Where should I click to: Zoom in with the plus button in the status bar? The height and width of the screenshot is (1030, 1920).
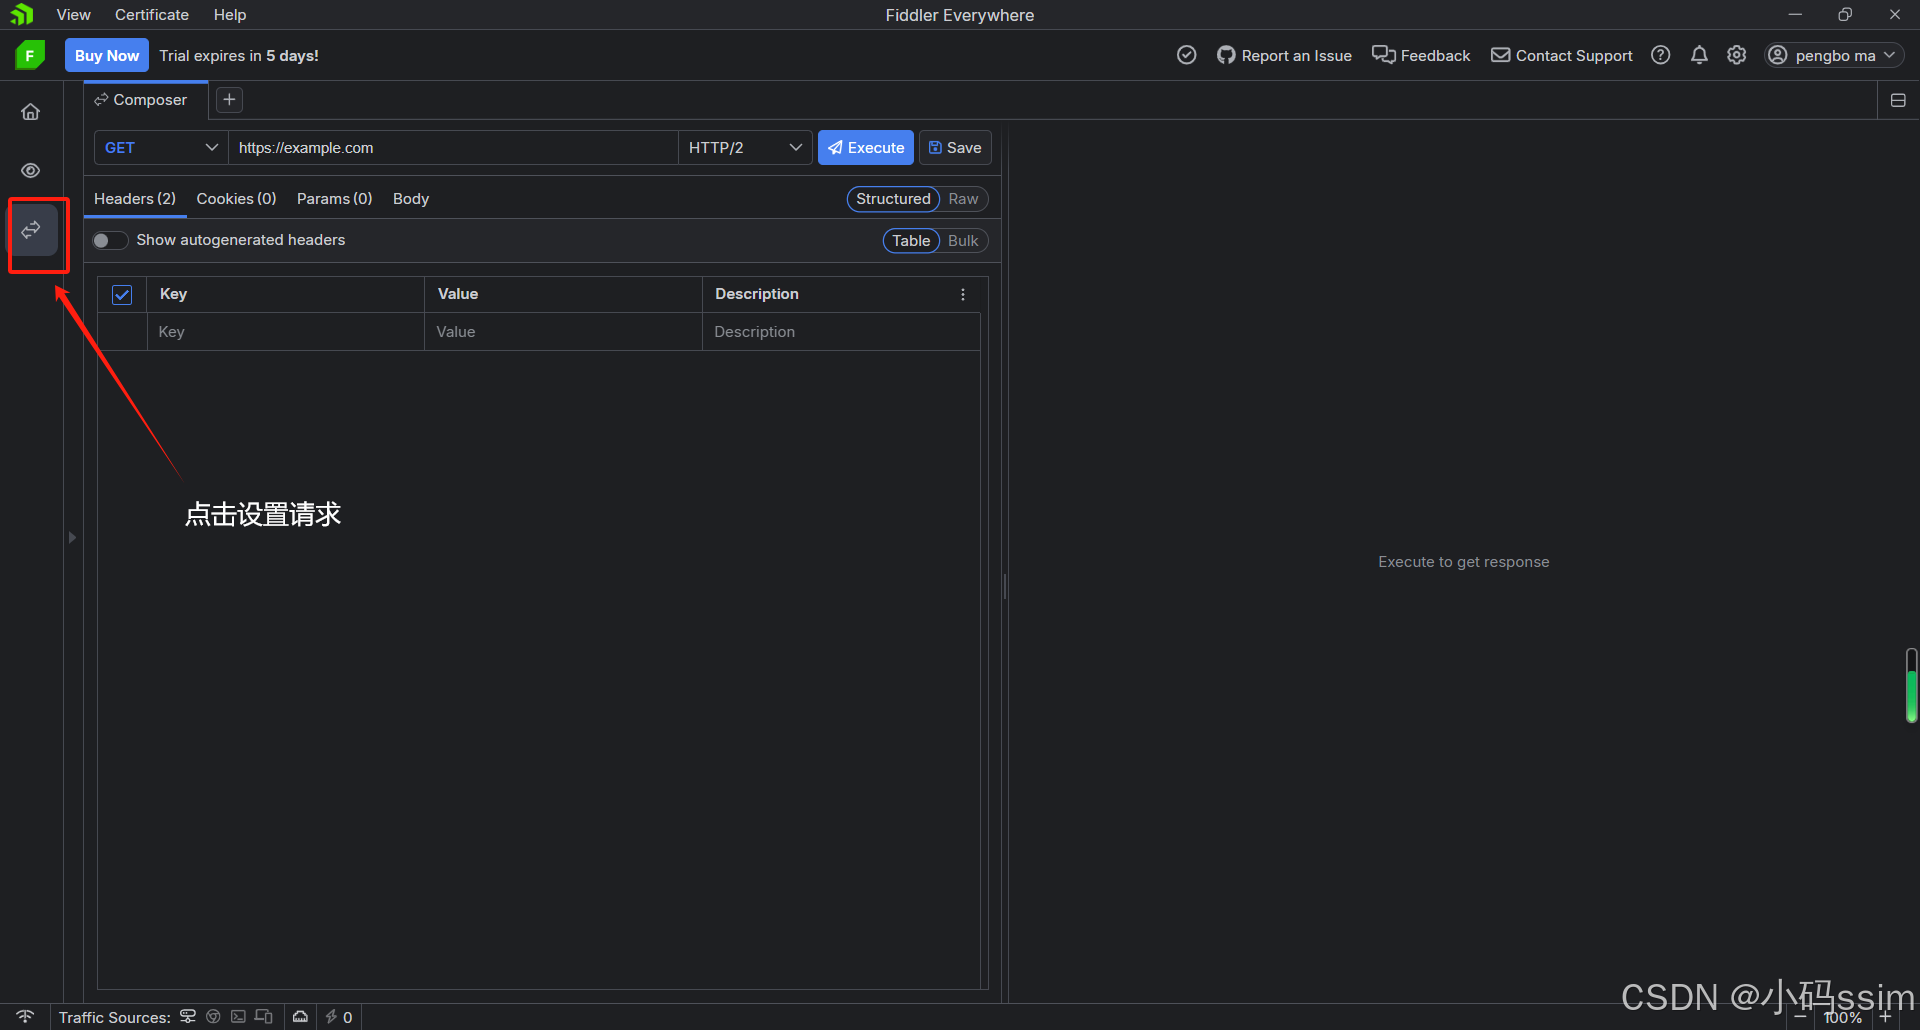(1886, 1016)
